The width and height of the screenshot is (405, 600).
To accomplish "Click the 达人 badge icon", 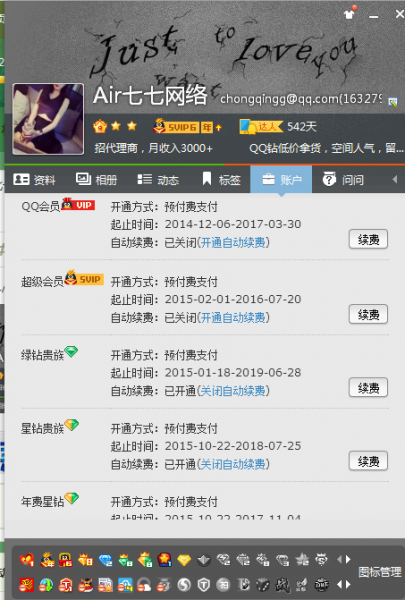I will tap(260, 126).
